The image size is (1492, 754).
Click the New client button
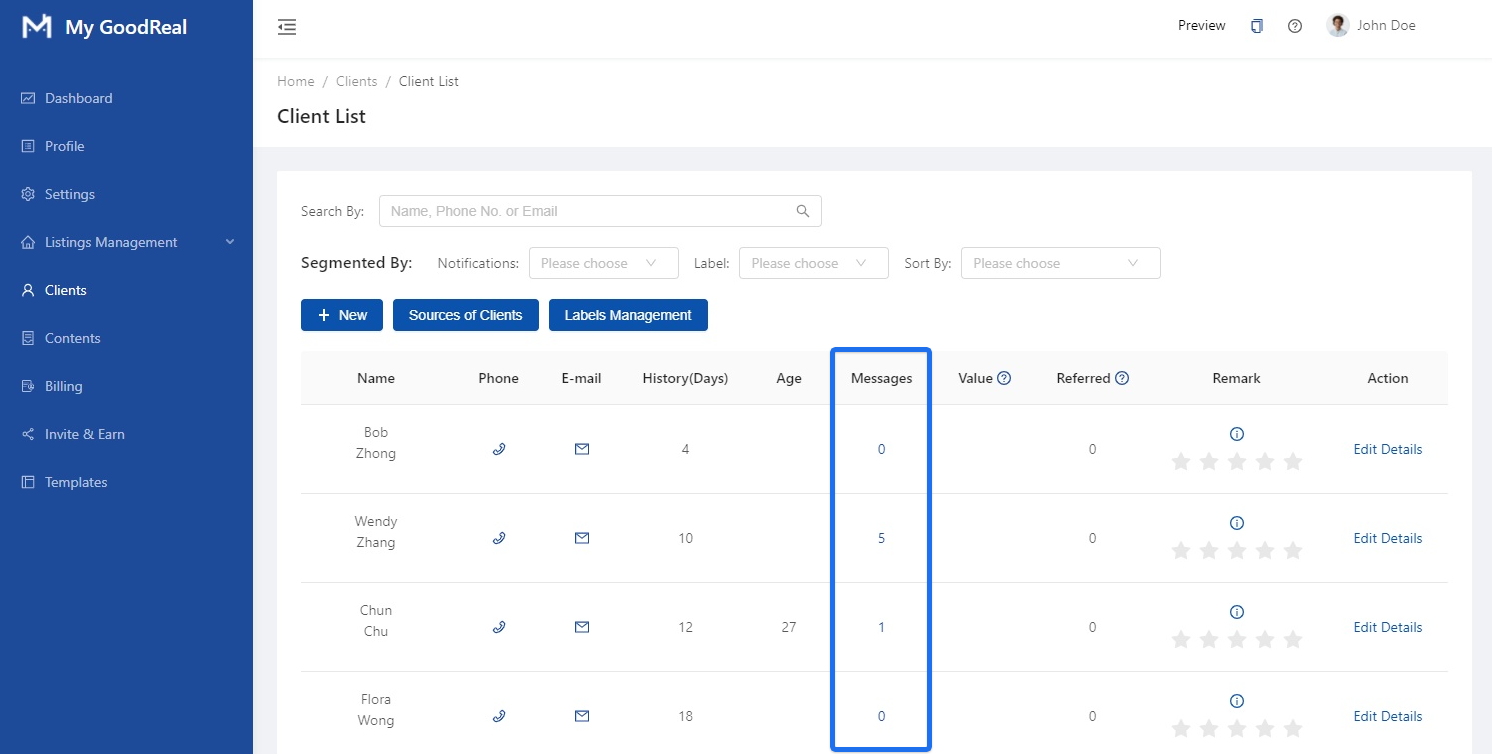(x=342, y=315)
